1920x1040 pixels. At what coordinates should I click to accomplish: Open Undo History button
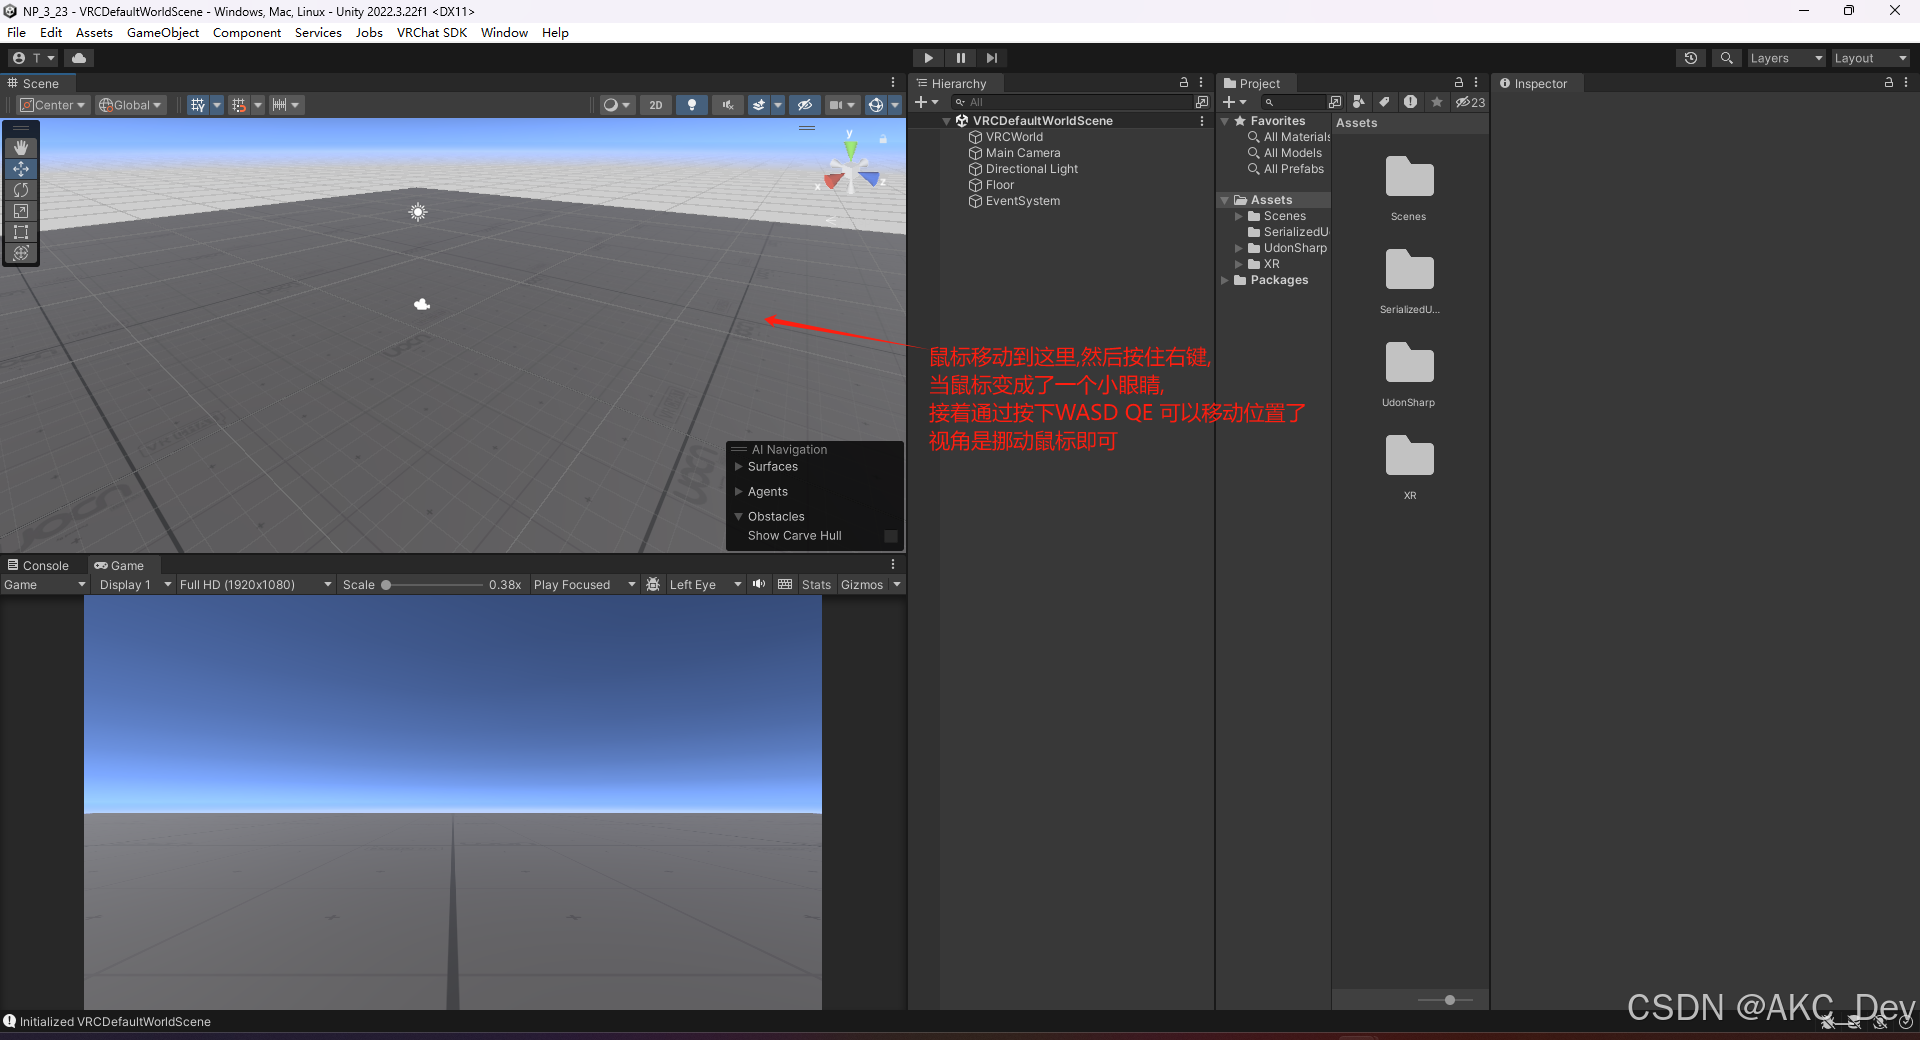click(x=1691, y=58)
